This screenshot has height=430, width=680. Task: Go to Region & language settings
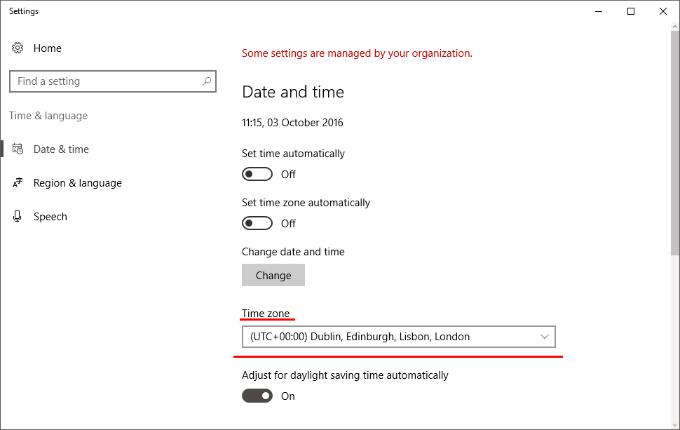[x=77, y=183]
